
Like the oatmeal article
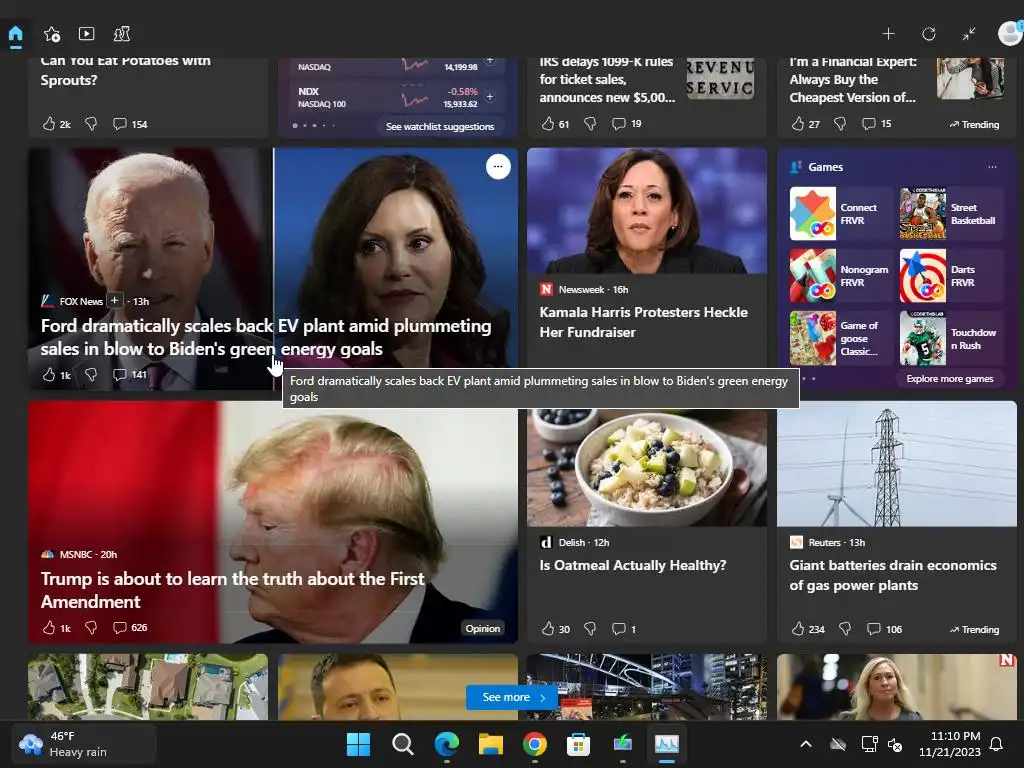(x=548, y=629)
